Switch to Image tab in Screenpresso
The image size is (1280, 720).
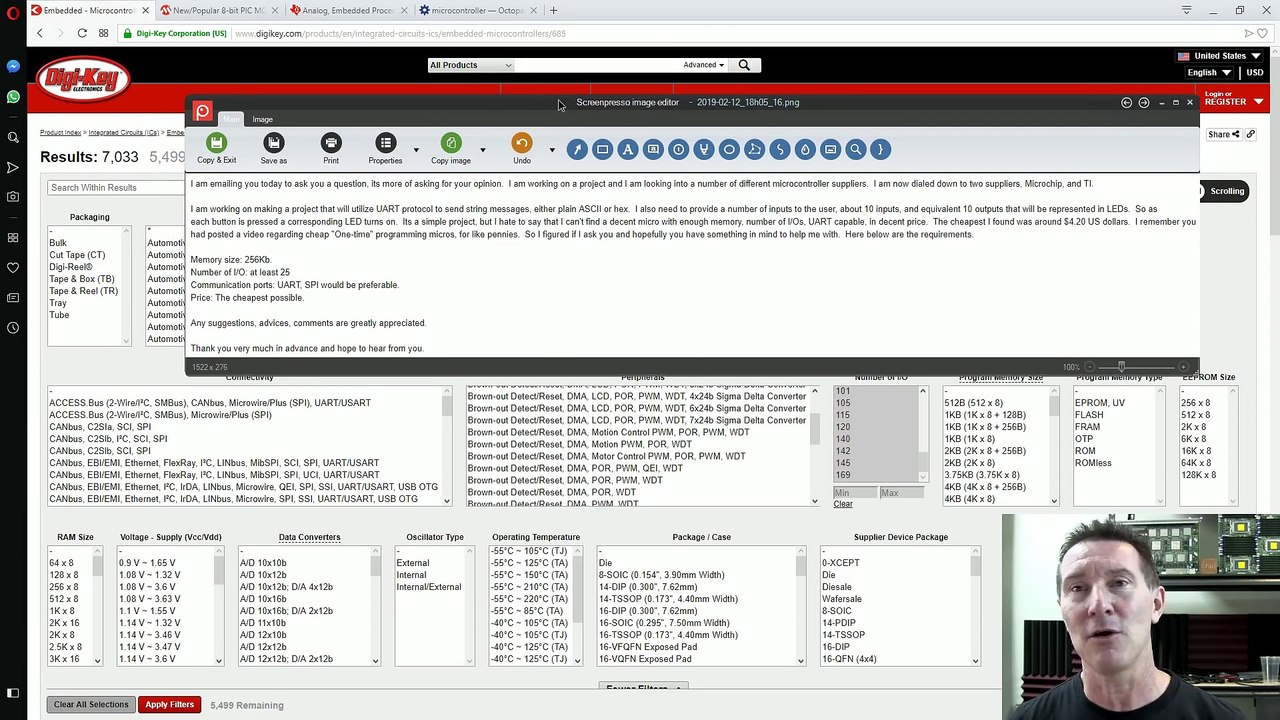tap(262, 120)
